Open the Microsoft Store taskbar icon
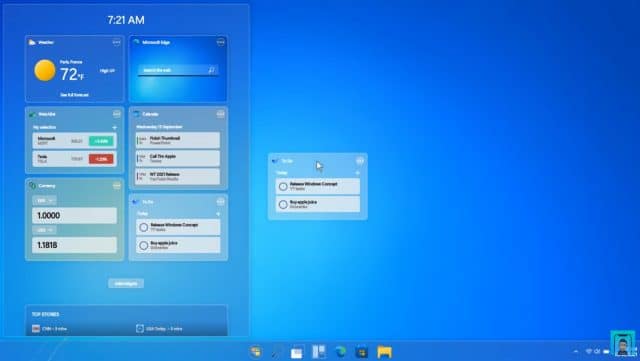 362,352
